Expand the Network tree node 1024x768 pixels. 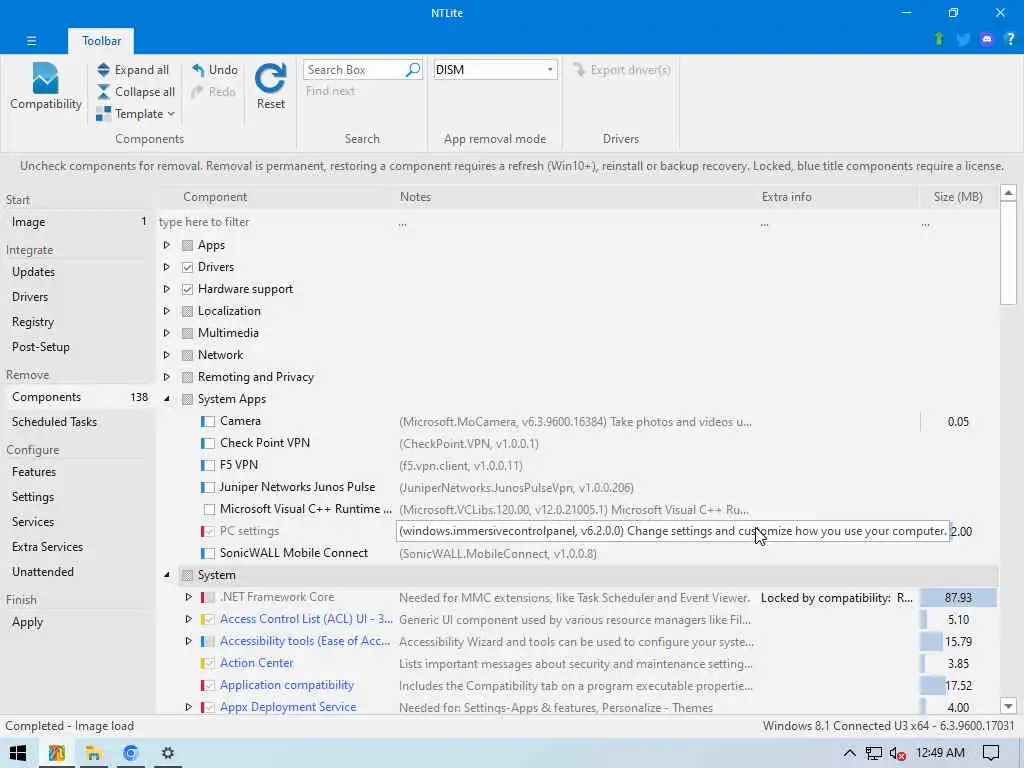pyautogui.click(x=167, y=355)
